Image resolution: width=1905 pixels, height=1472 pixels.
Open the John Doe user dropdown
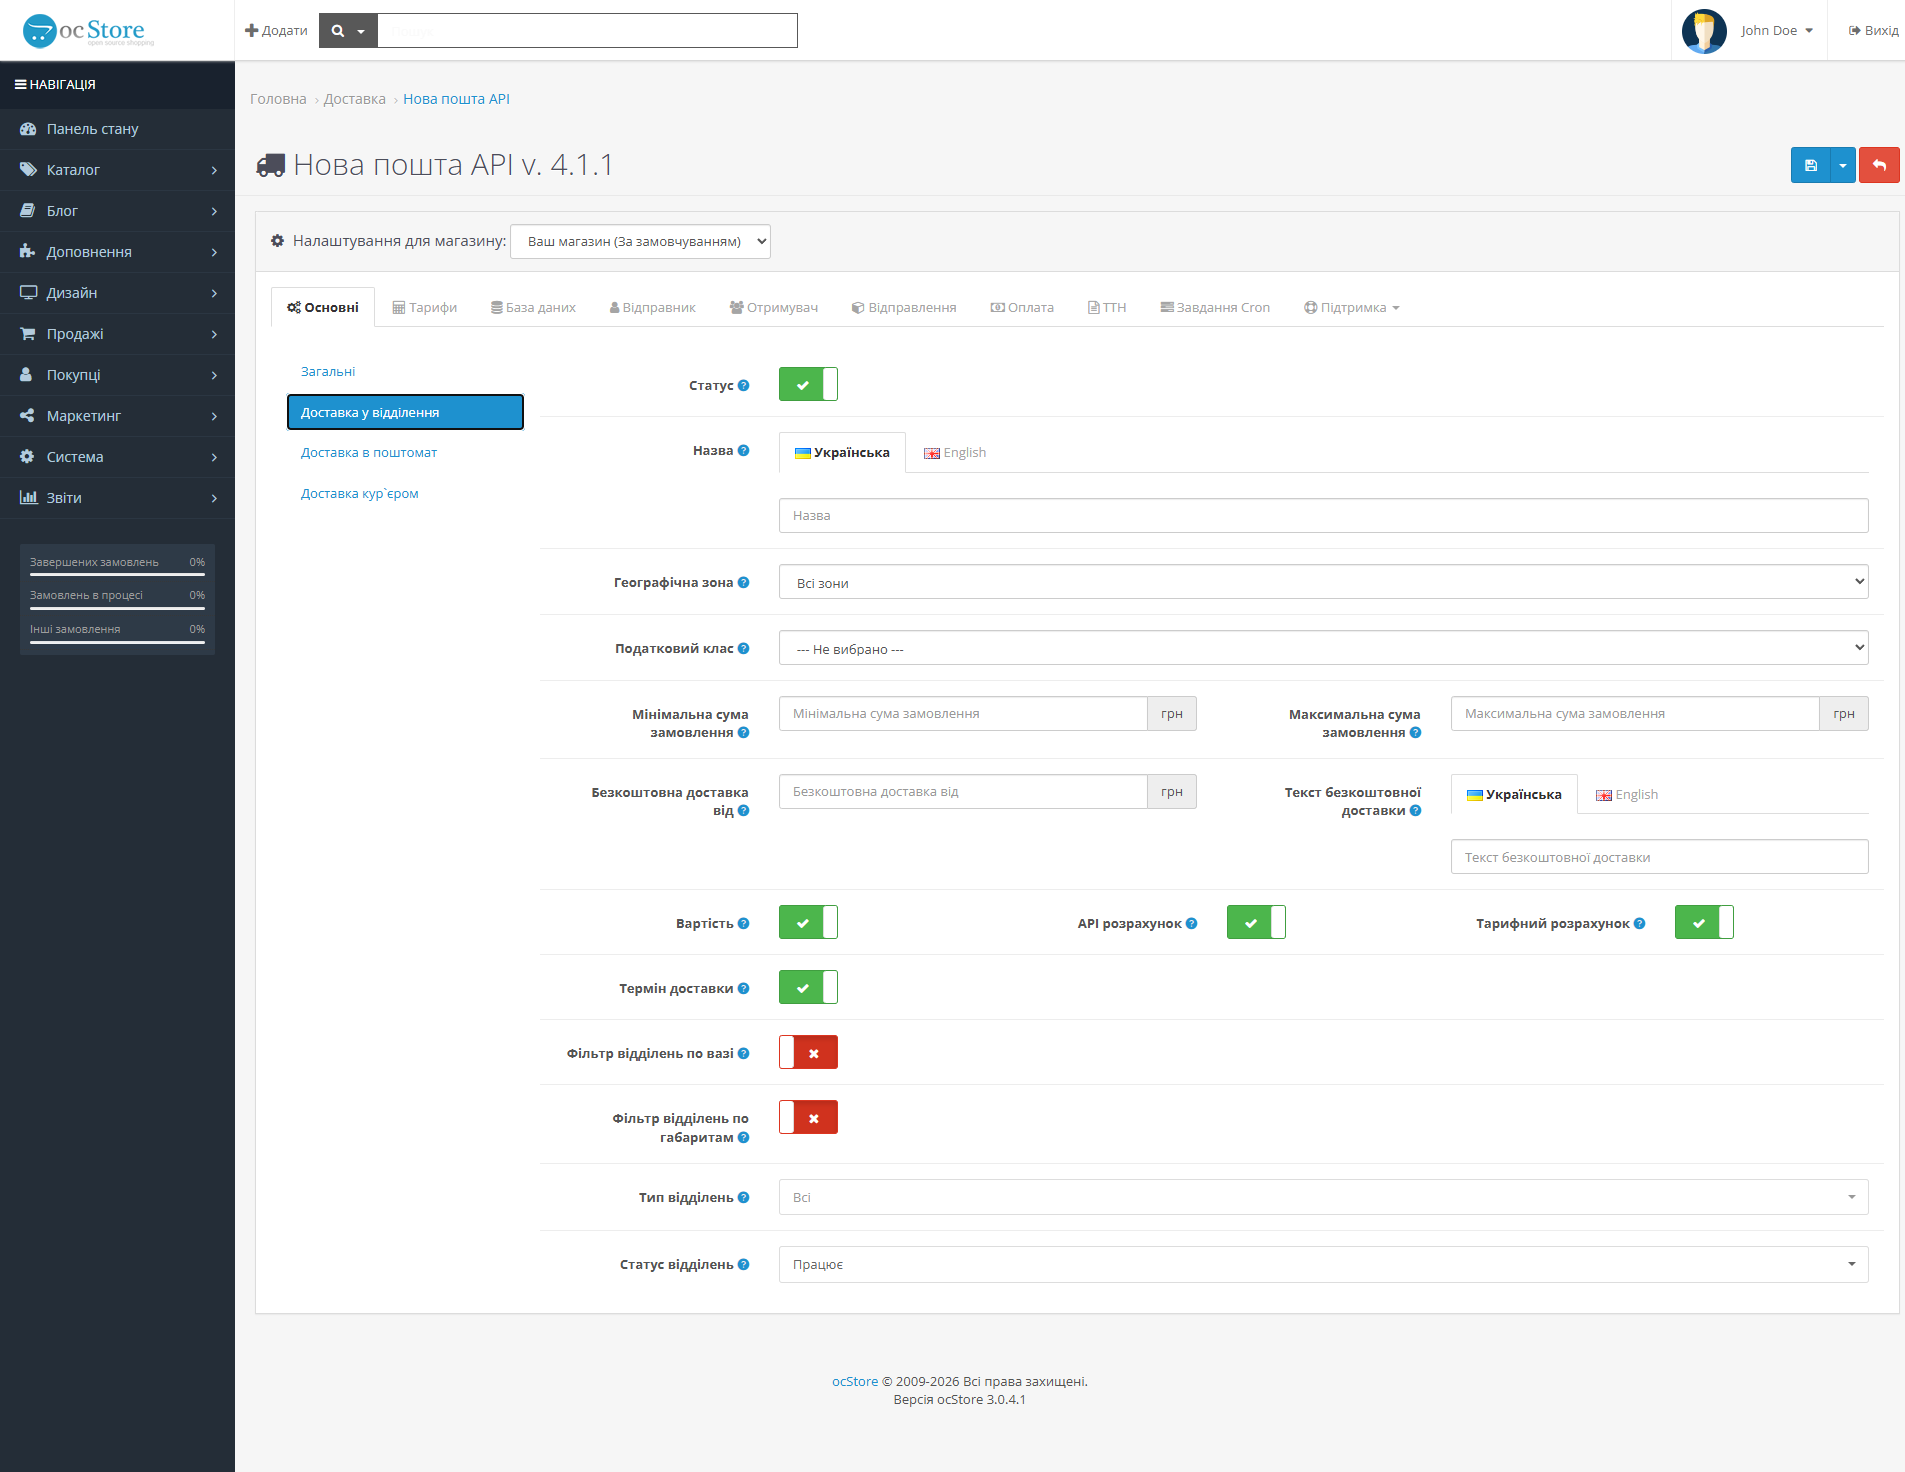pyautogui.click(x=1776, y=31)
